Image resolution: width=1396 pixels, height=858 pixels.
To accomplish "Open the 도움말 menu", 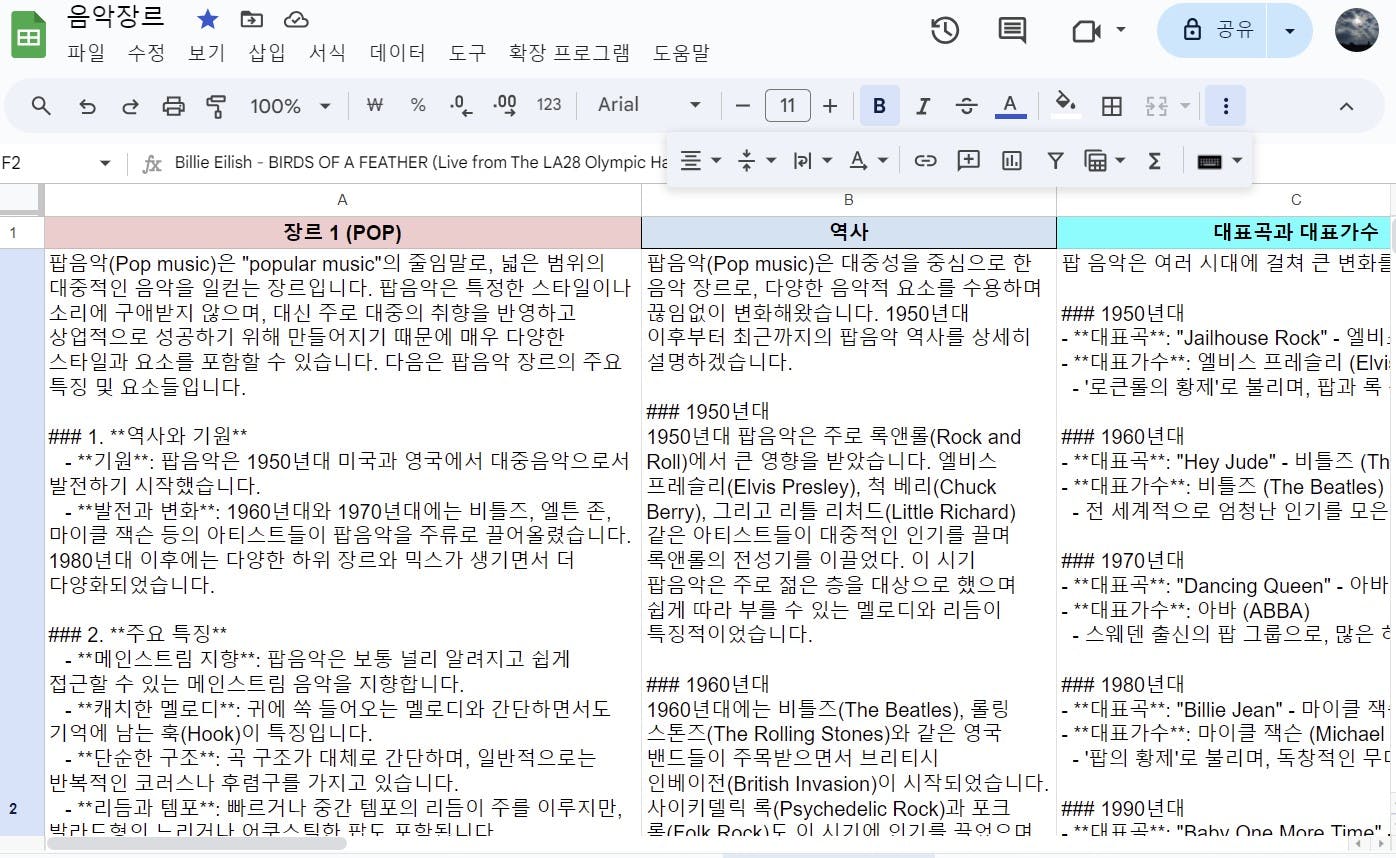I will click(x=681, y=53).
